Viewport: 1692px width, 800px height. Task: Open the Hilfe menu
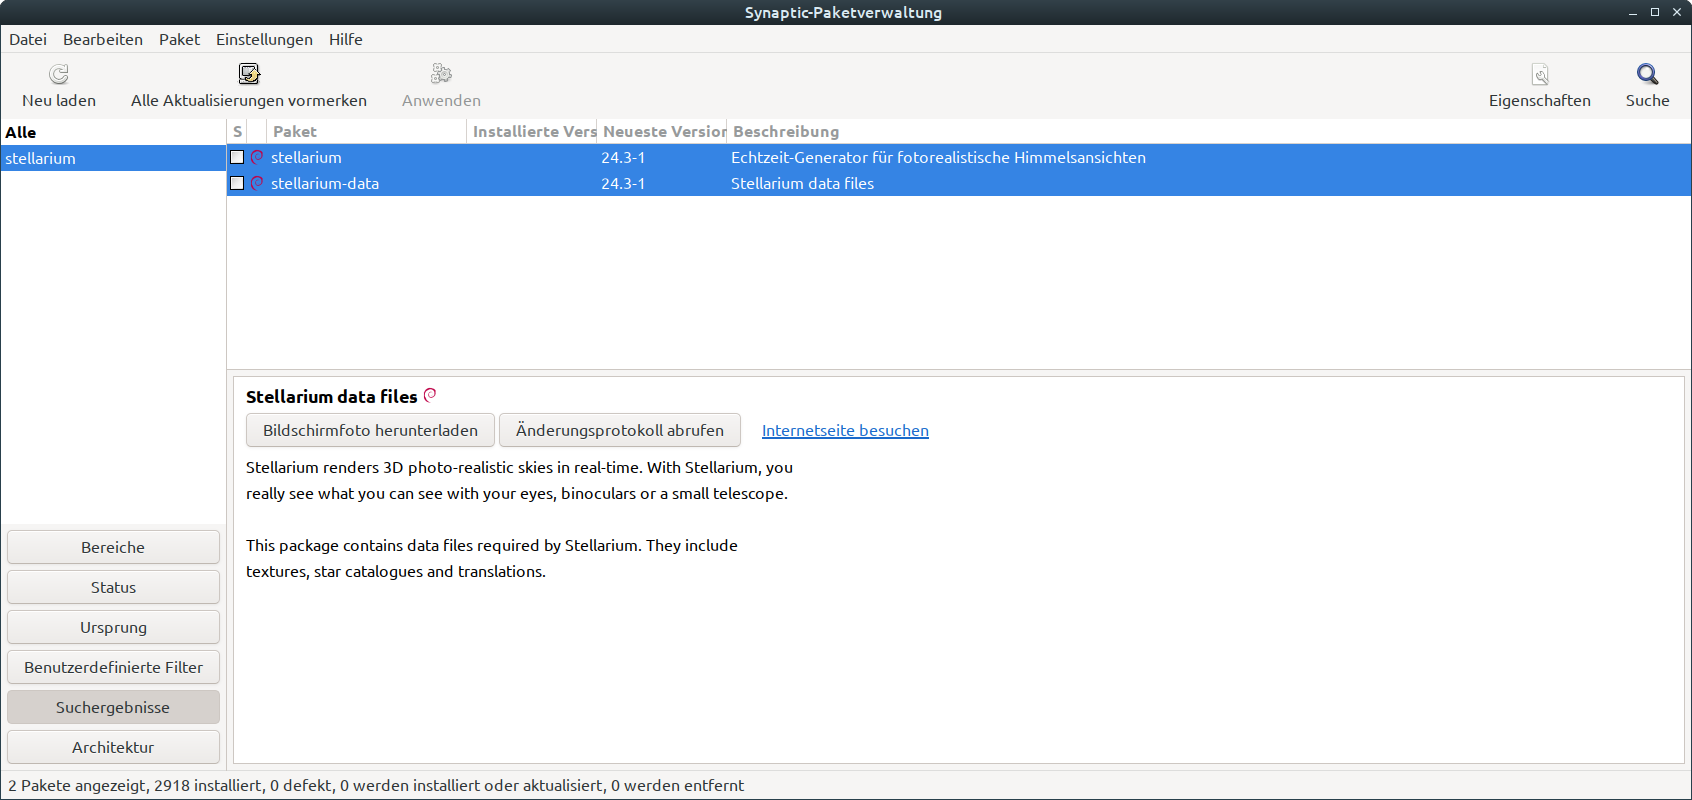pyautogui.click(x=346, y=39)
